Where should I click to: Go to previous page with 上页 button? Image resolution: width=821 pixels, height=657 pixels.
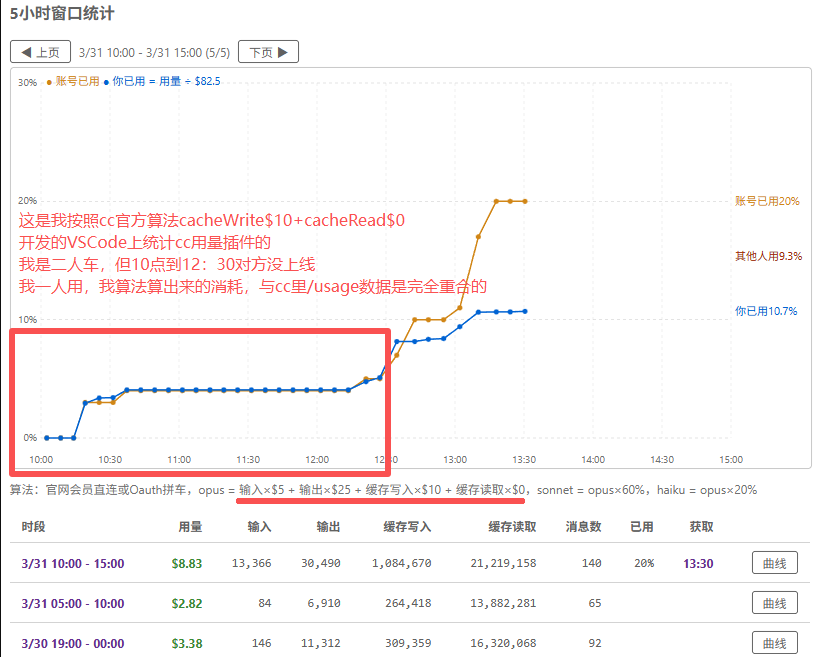click(x=40, y=52)
